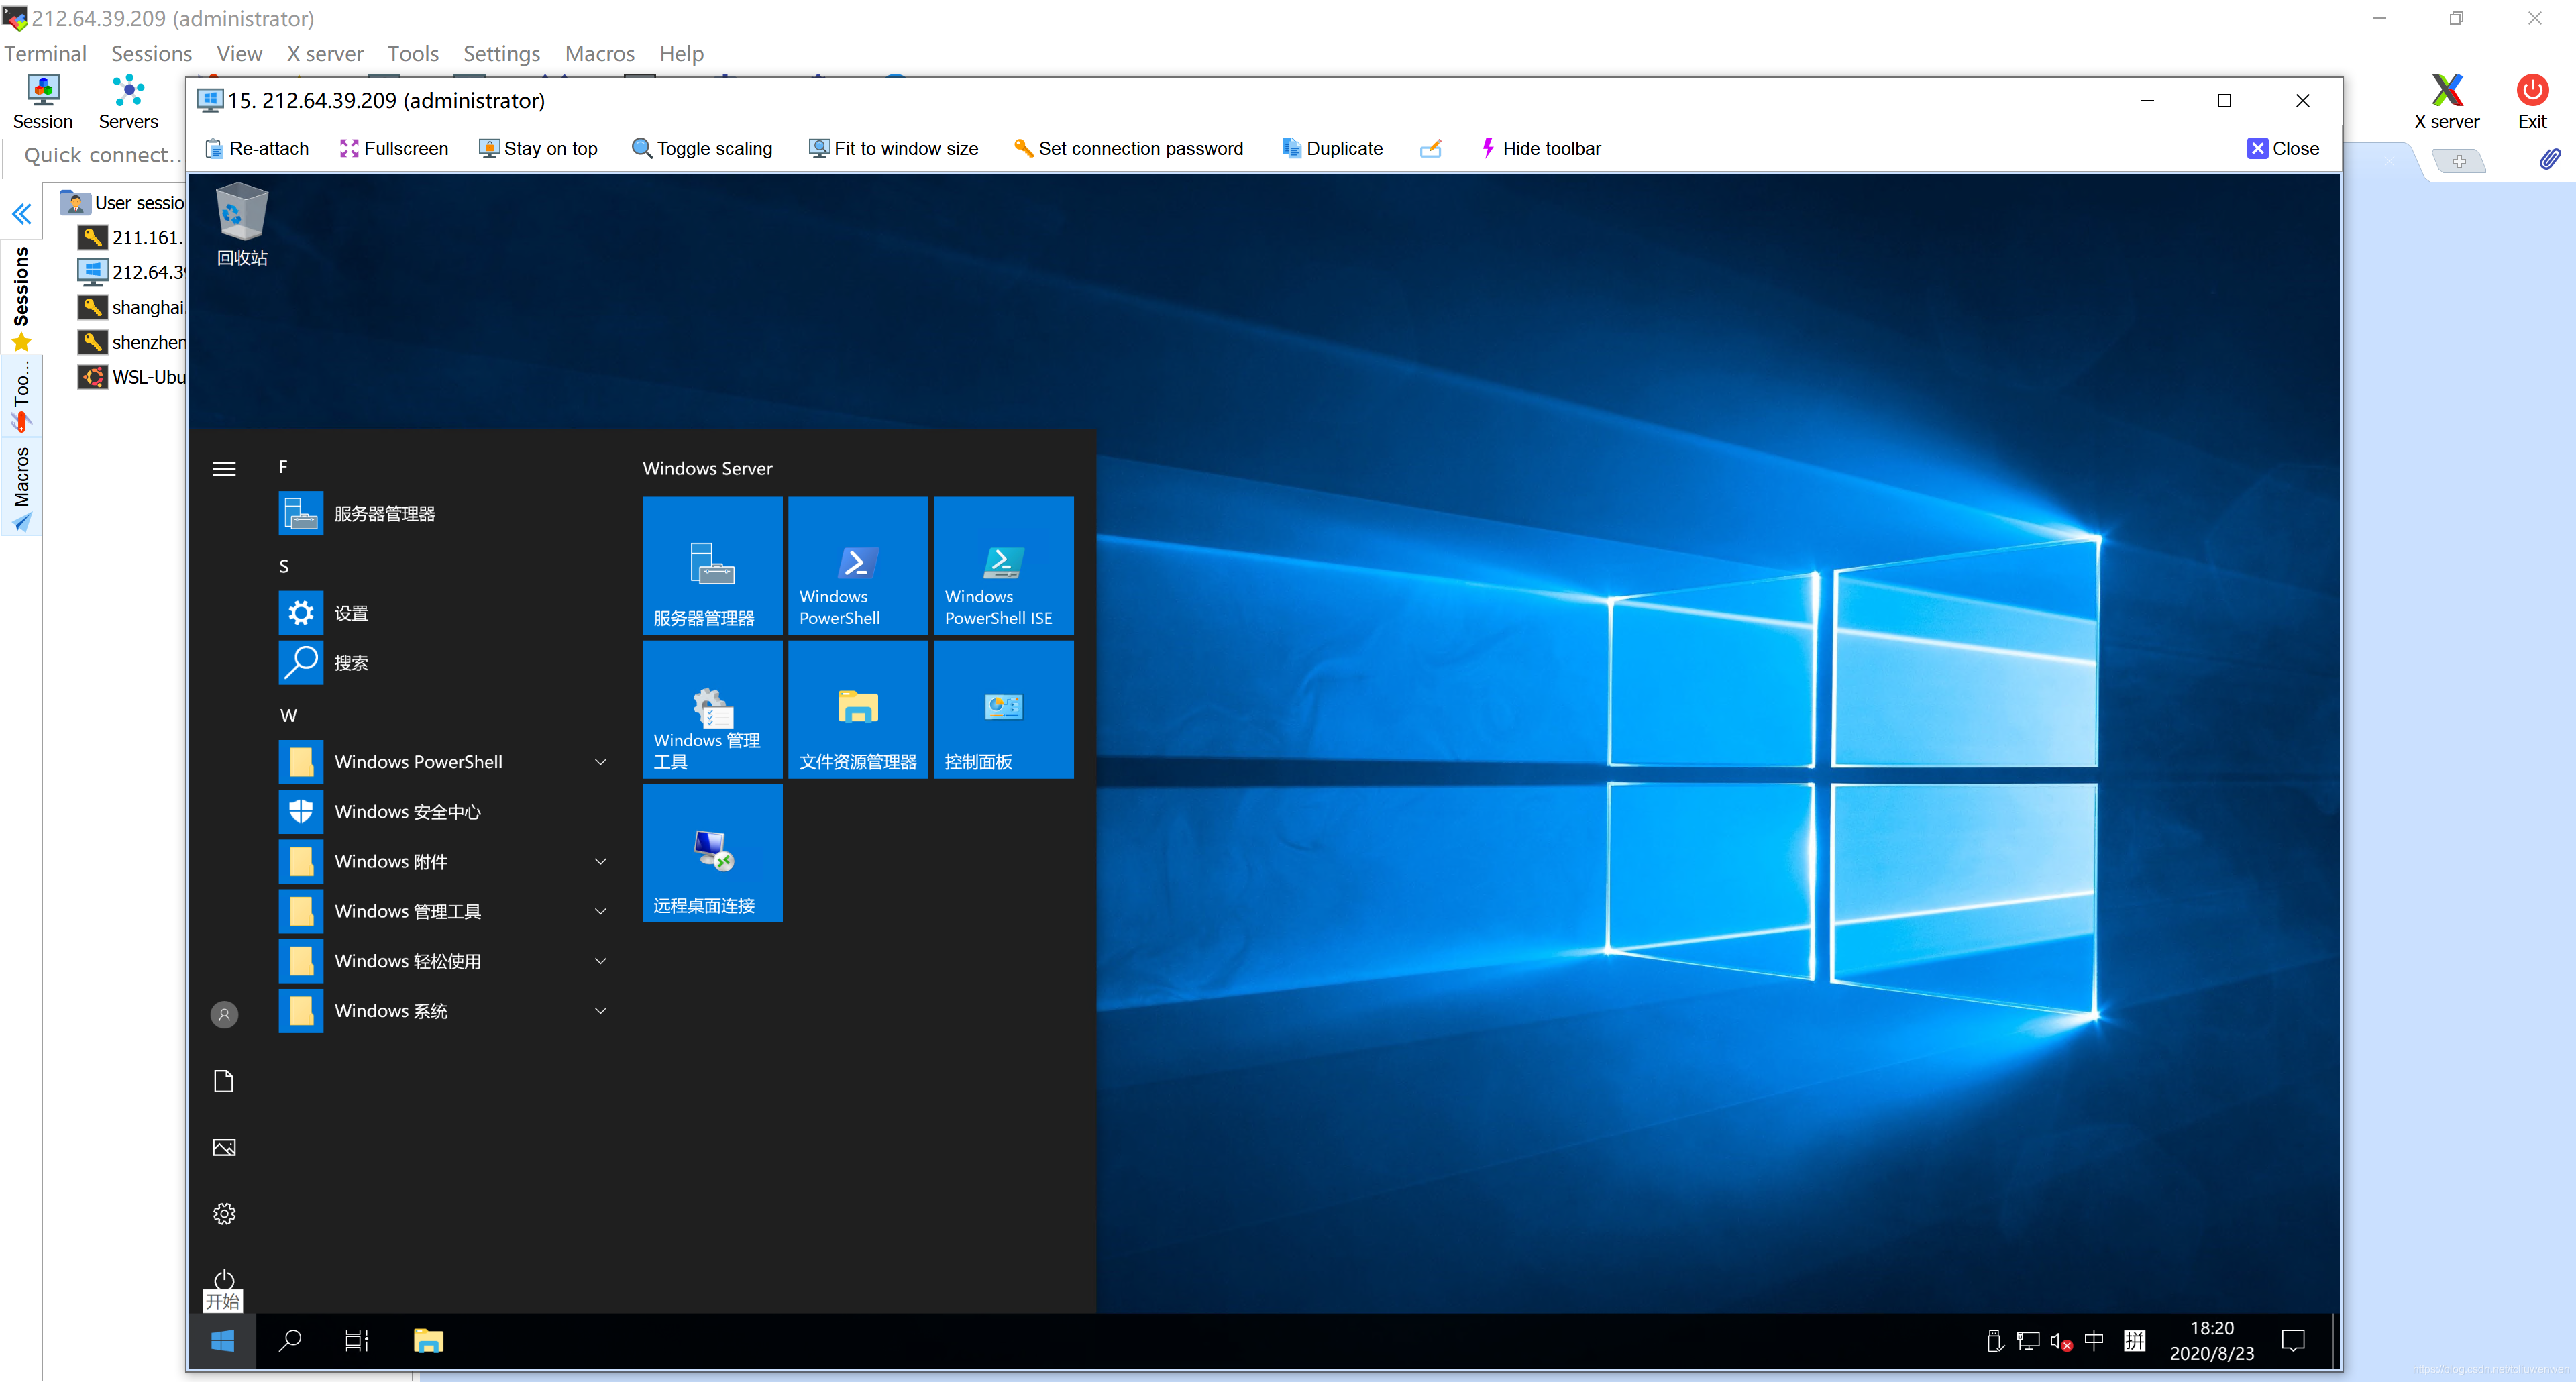This screenshot has height=1382, width=2576.
Task: Expand the Windows PowerShell folder
Action: tap(445, 762)
